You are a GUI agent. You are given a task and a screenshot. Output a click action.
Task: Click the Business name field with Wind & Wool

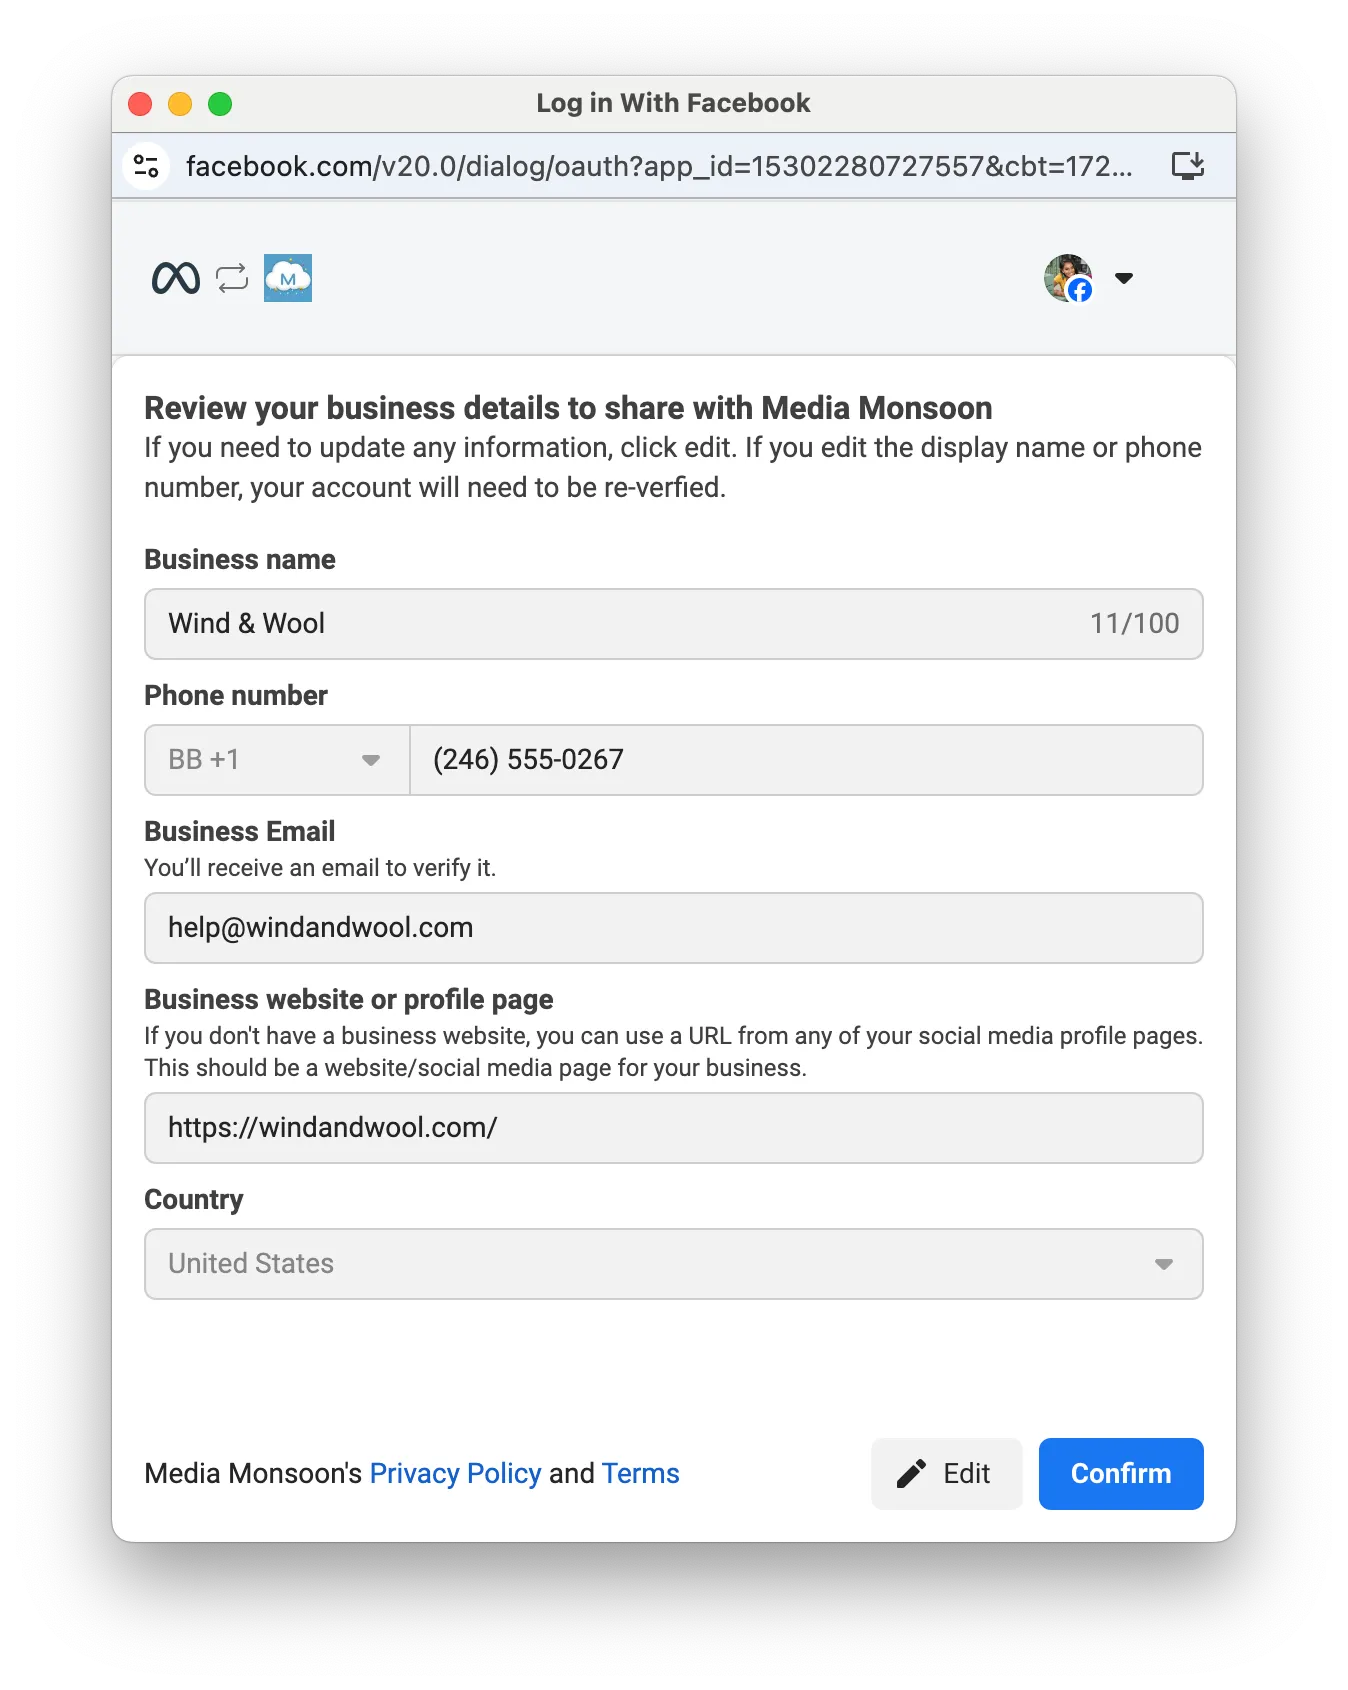pos(620,624)
